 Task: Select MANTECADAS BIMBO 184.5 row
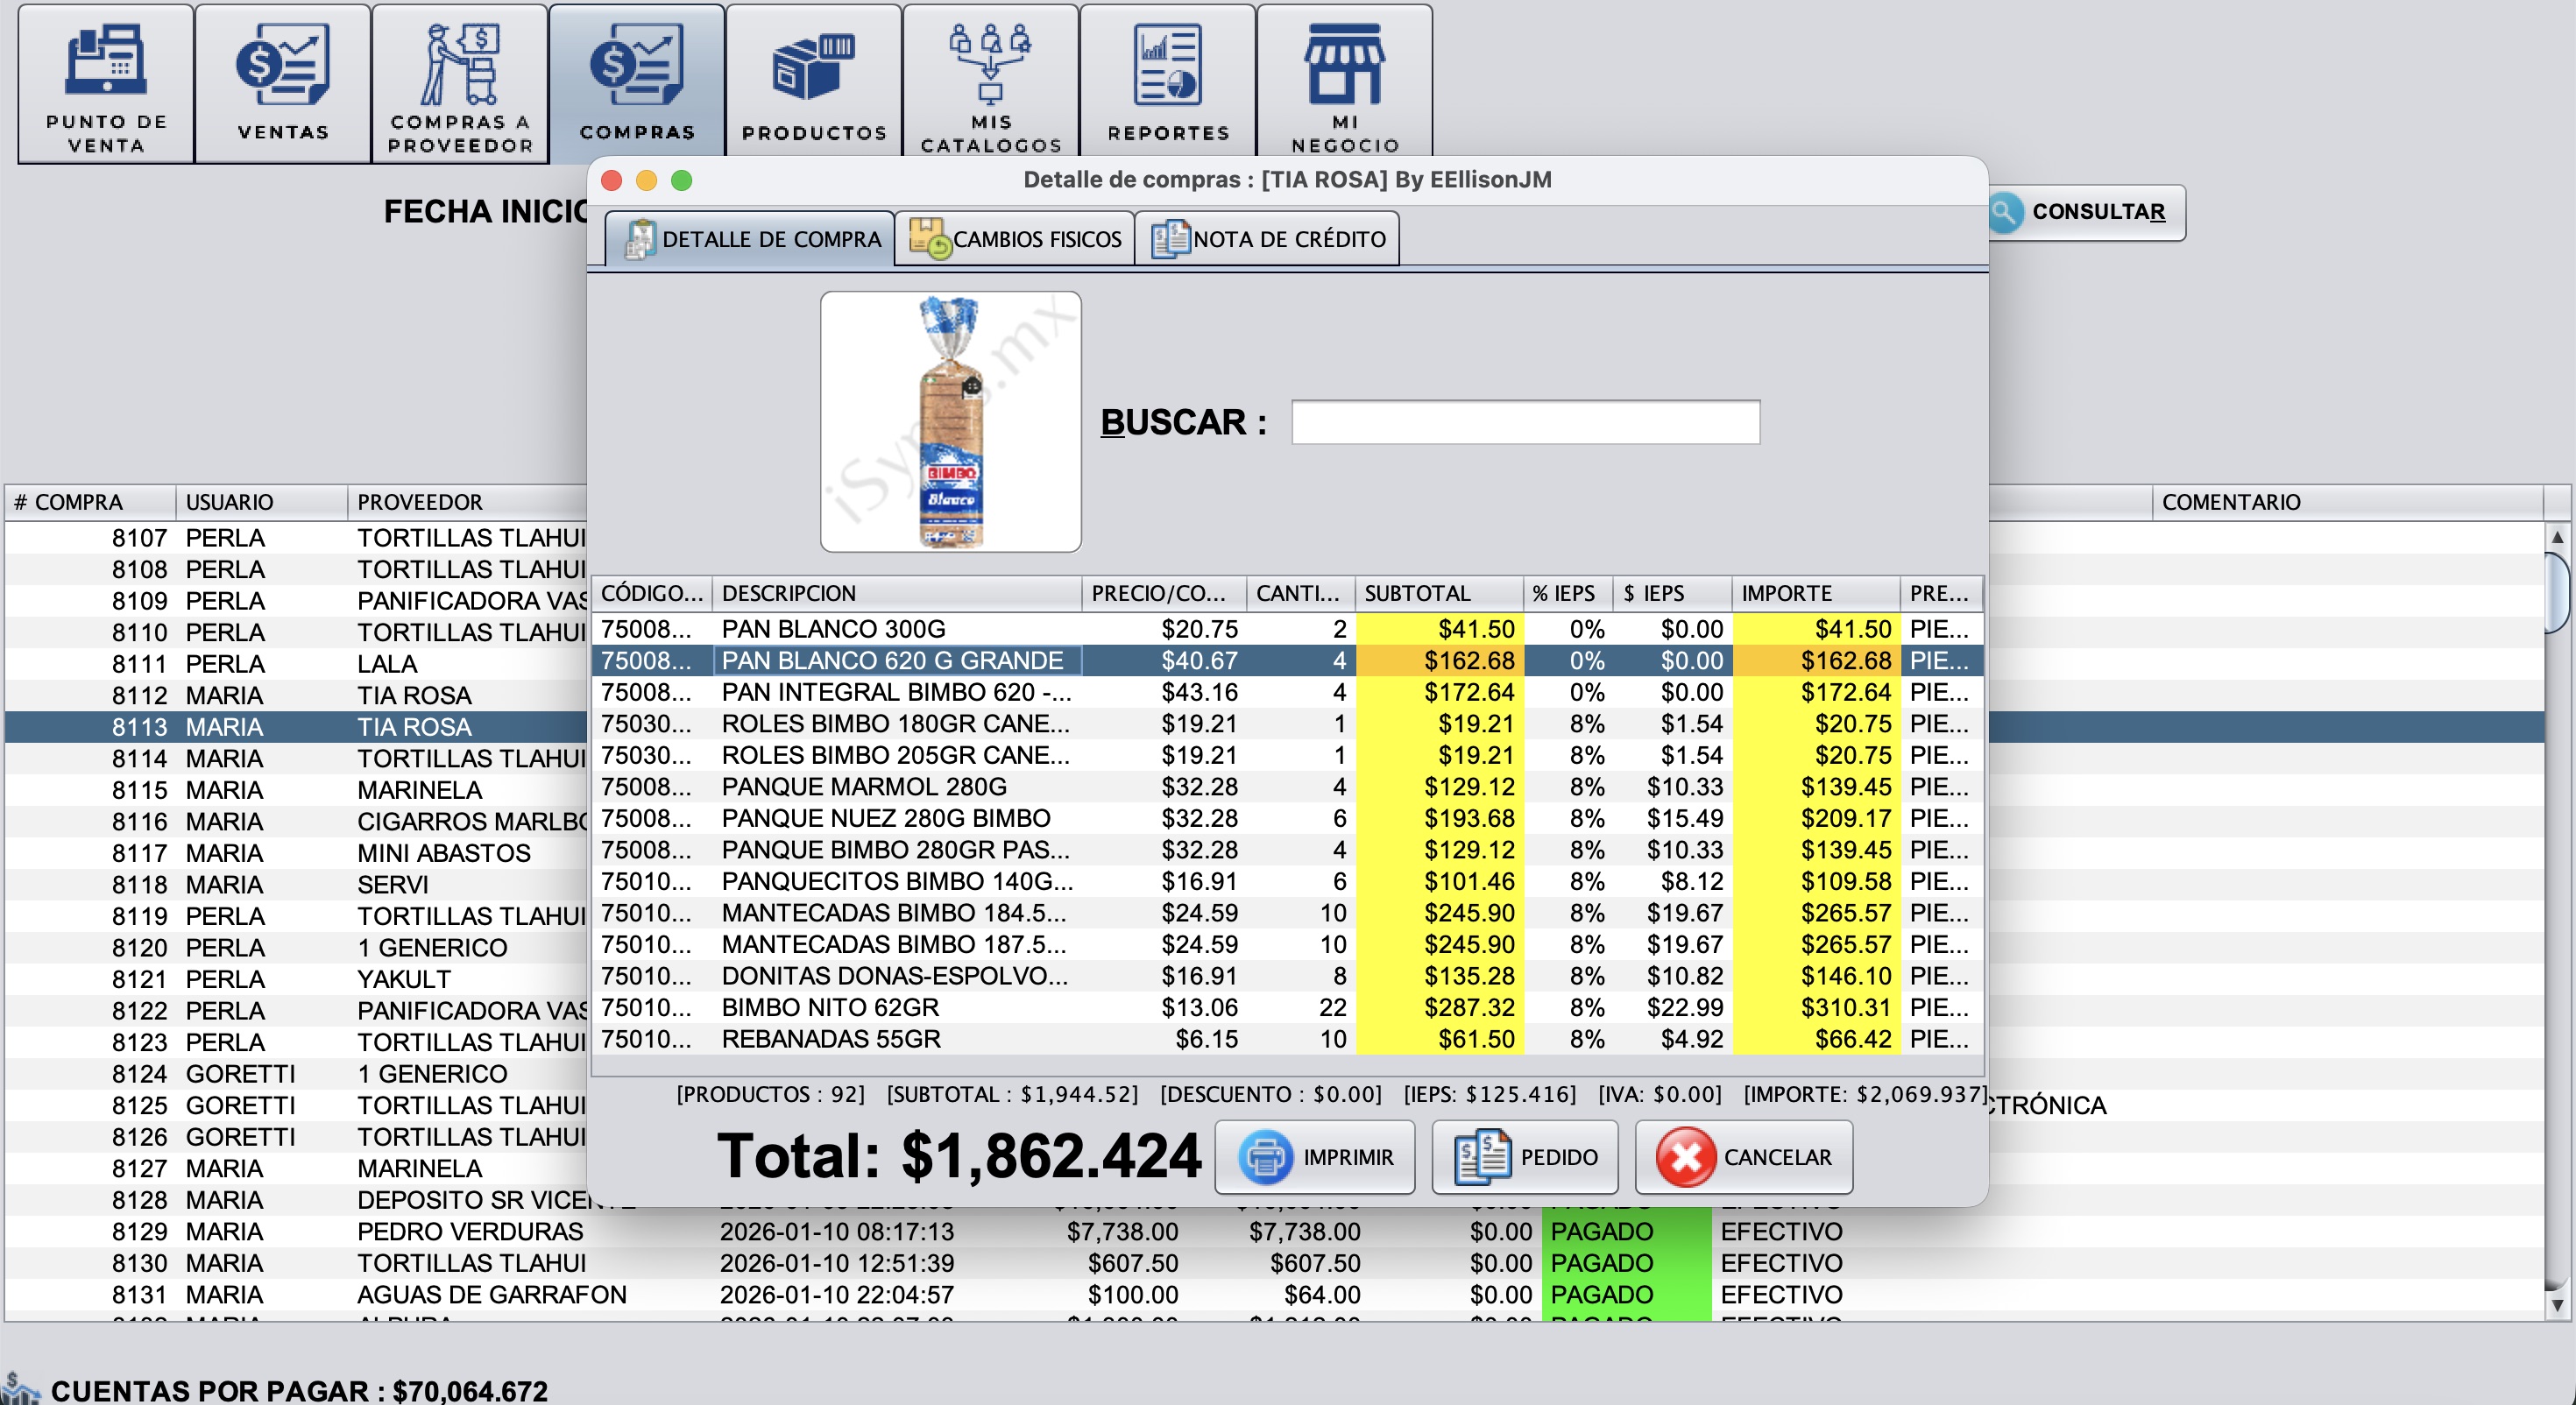(1287, 913)
